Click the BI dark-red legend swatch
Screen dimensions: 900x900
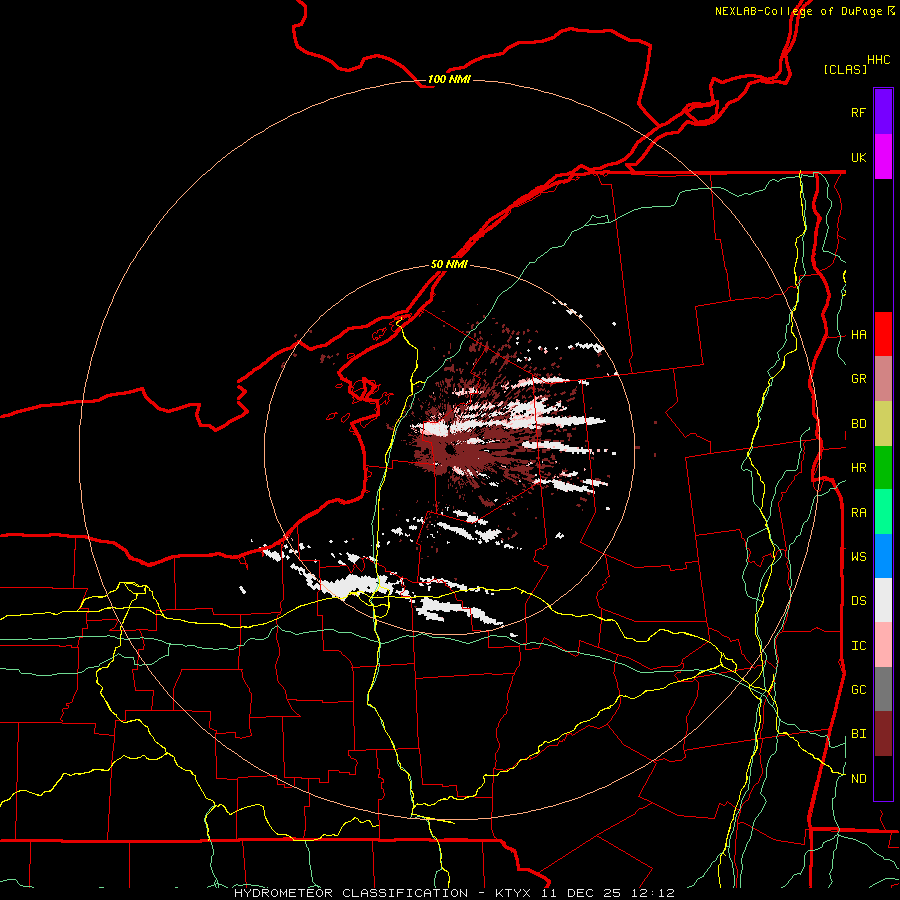point(883,734)
